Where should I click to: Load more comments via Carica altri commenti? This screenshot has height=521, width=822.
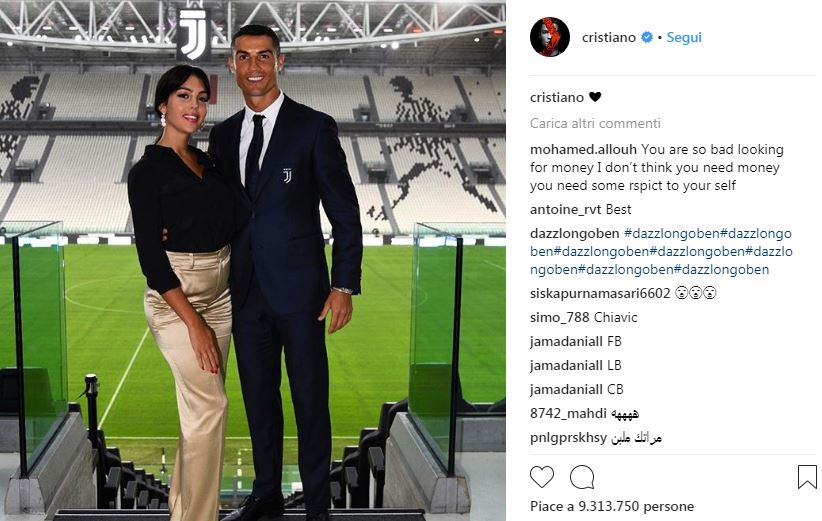[x=595, y=123]
